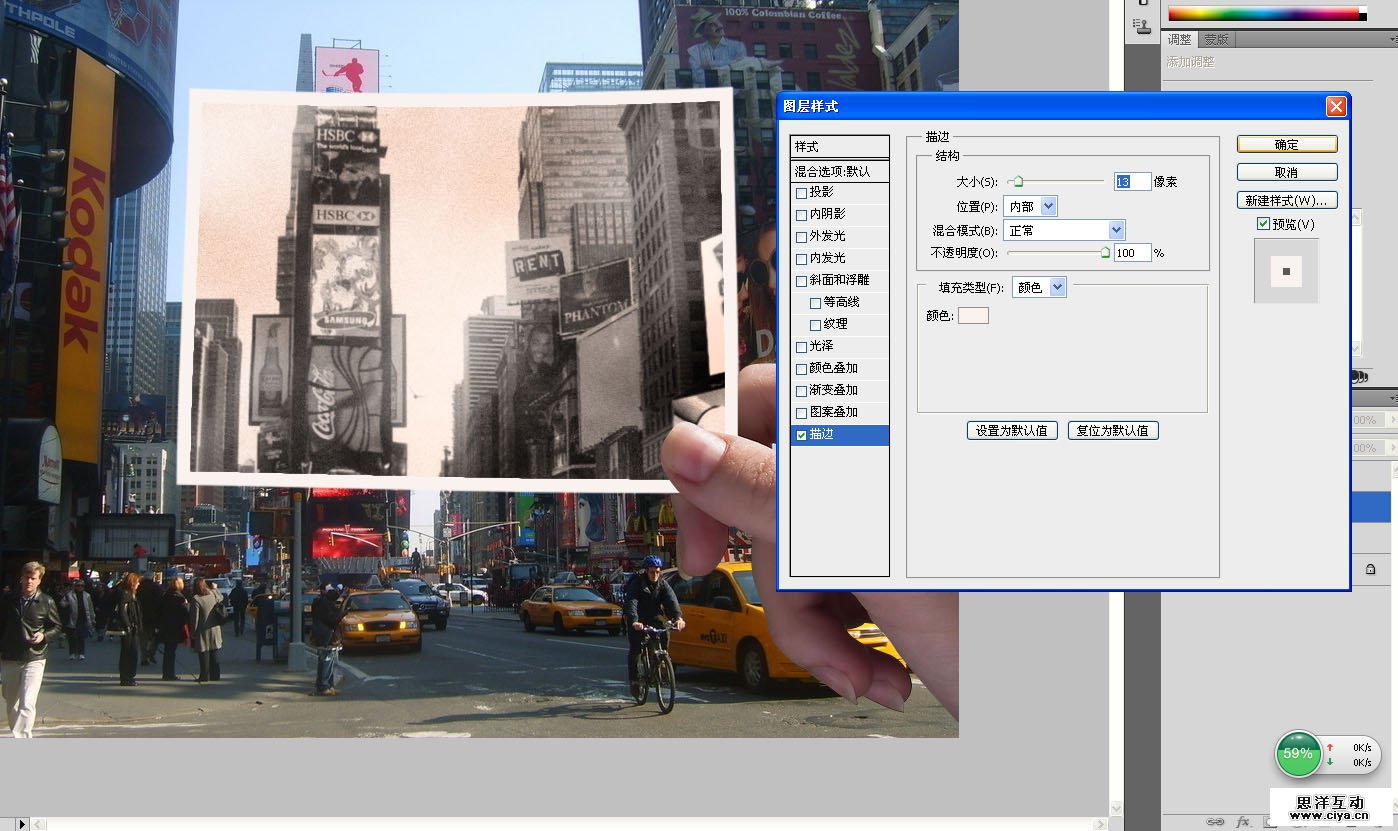This screenshot has width=1398, height=831.
Task: Expand the 填充类型 fill type dropdown
Action: [x=1039, y=287]
